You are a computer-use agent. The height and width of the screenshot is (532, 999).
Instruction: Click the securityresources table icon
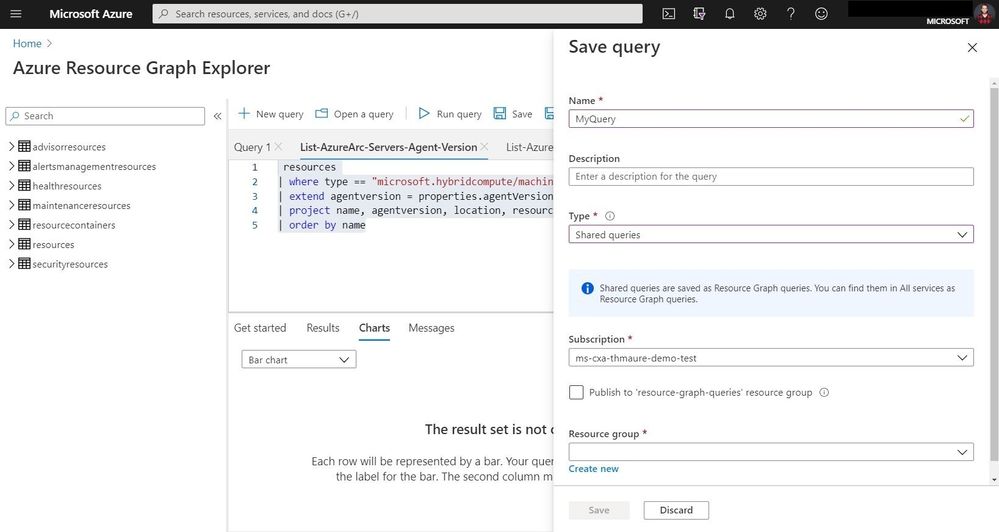coord(24,264)
